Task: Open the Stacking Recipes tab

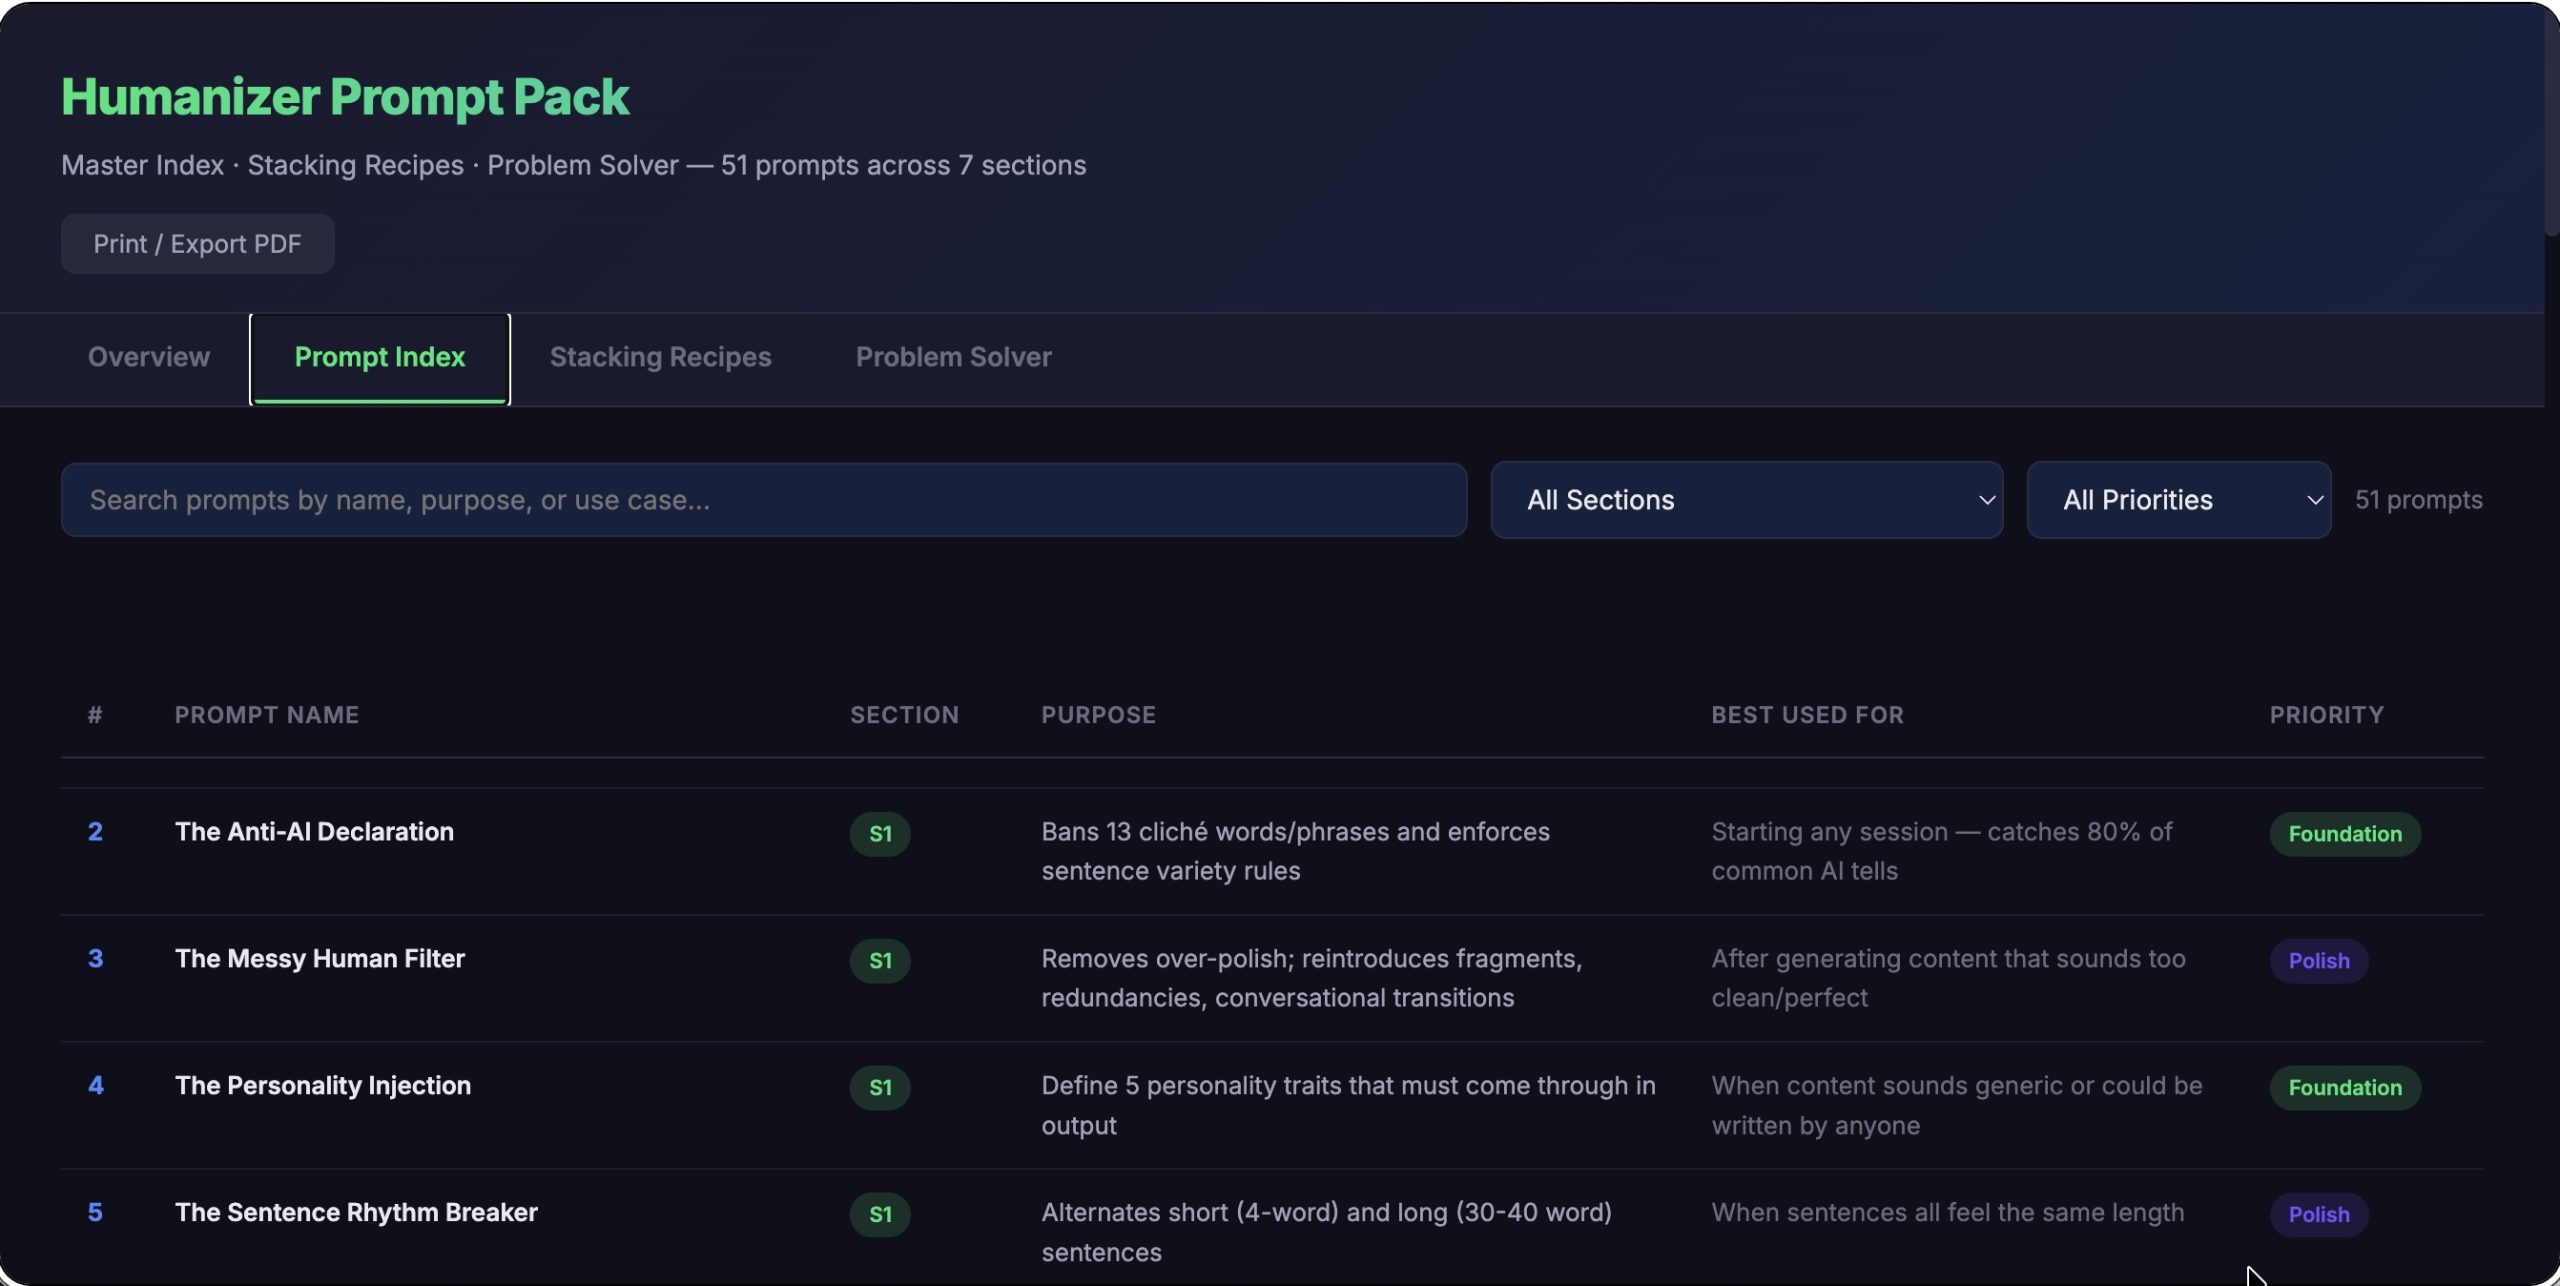Action: coord(660,357)
